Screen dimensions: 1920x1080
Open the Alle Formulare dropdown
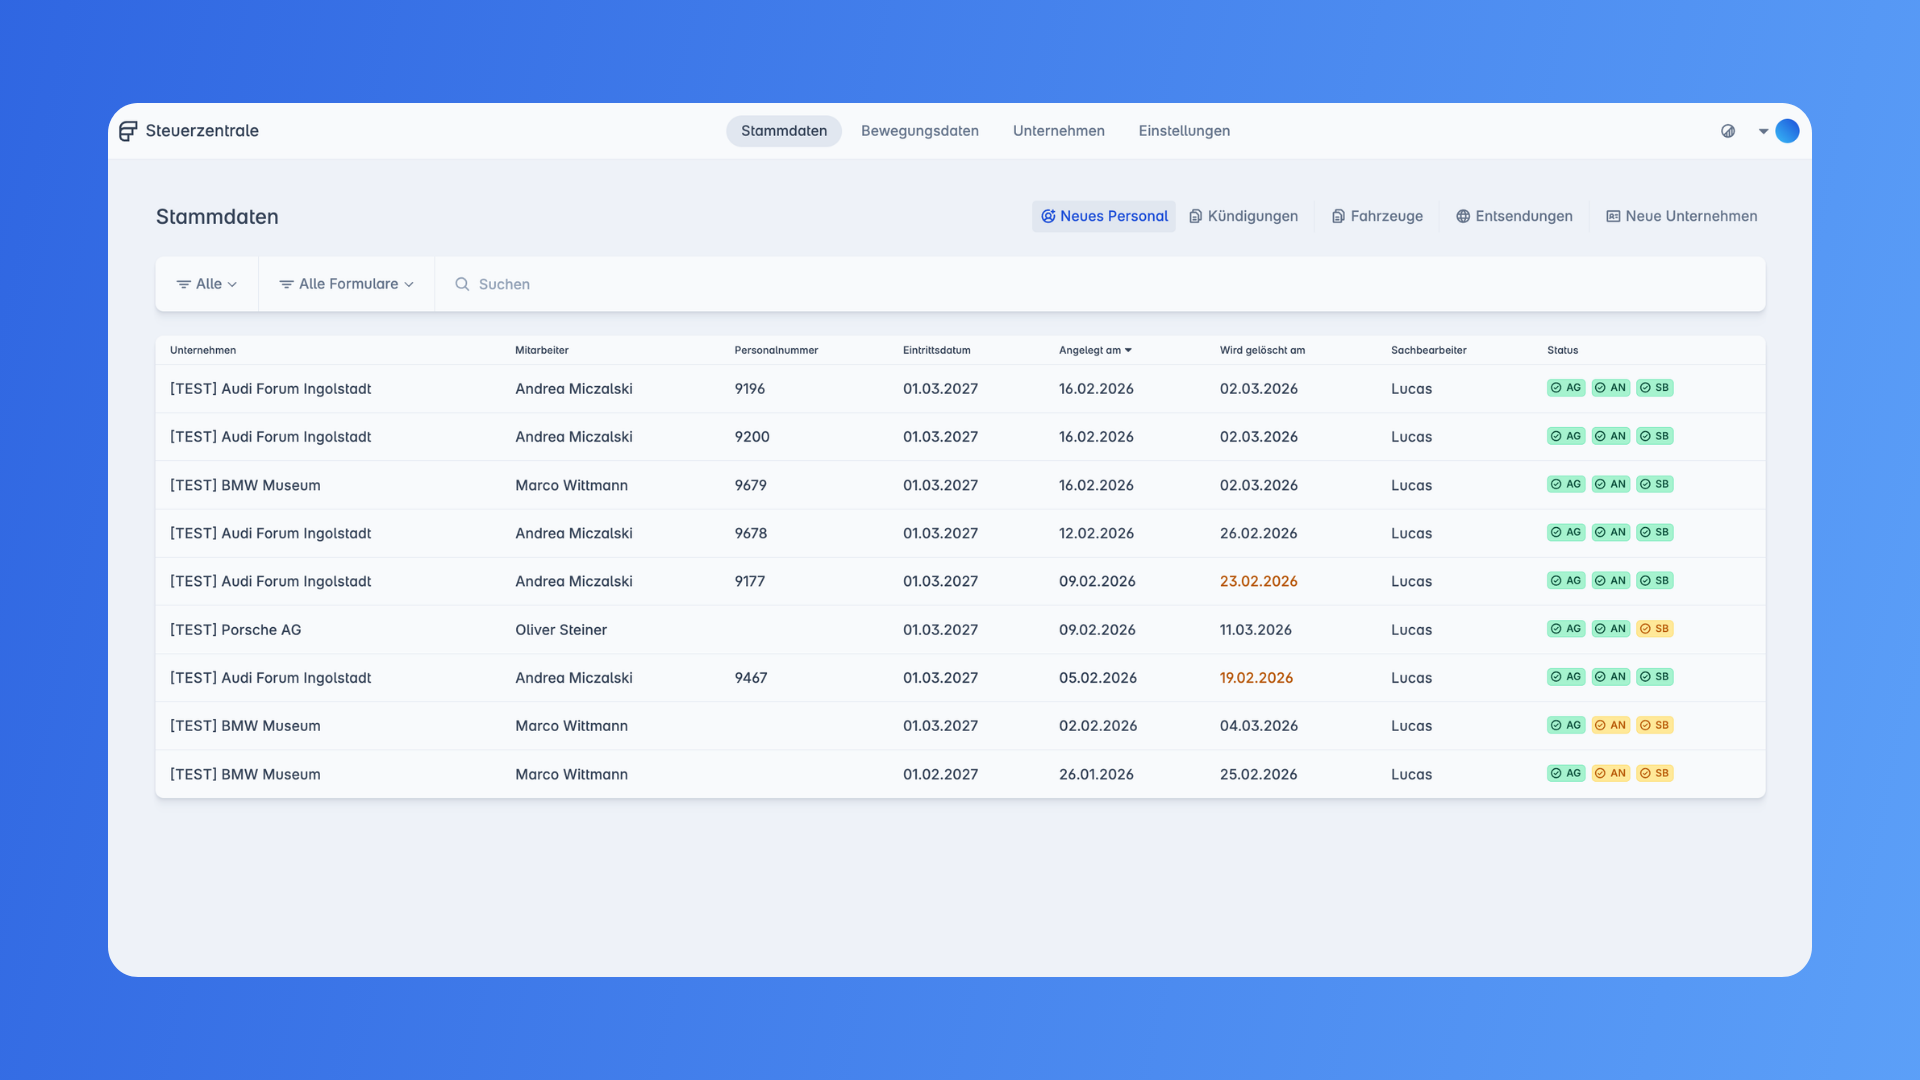click(x=346, y=284)
